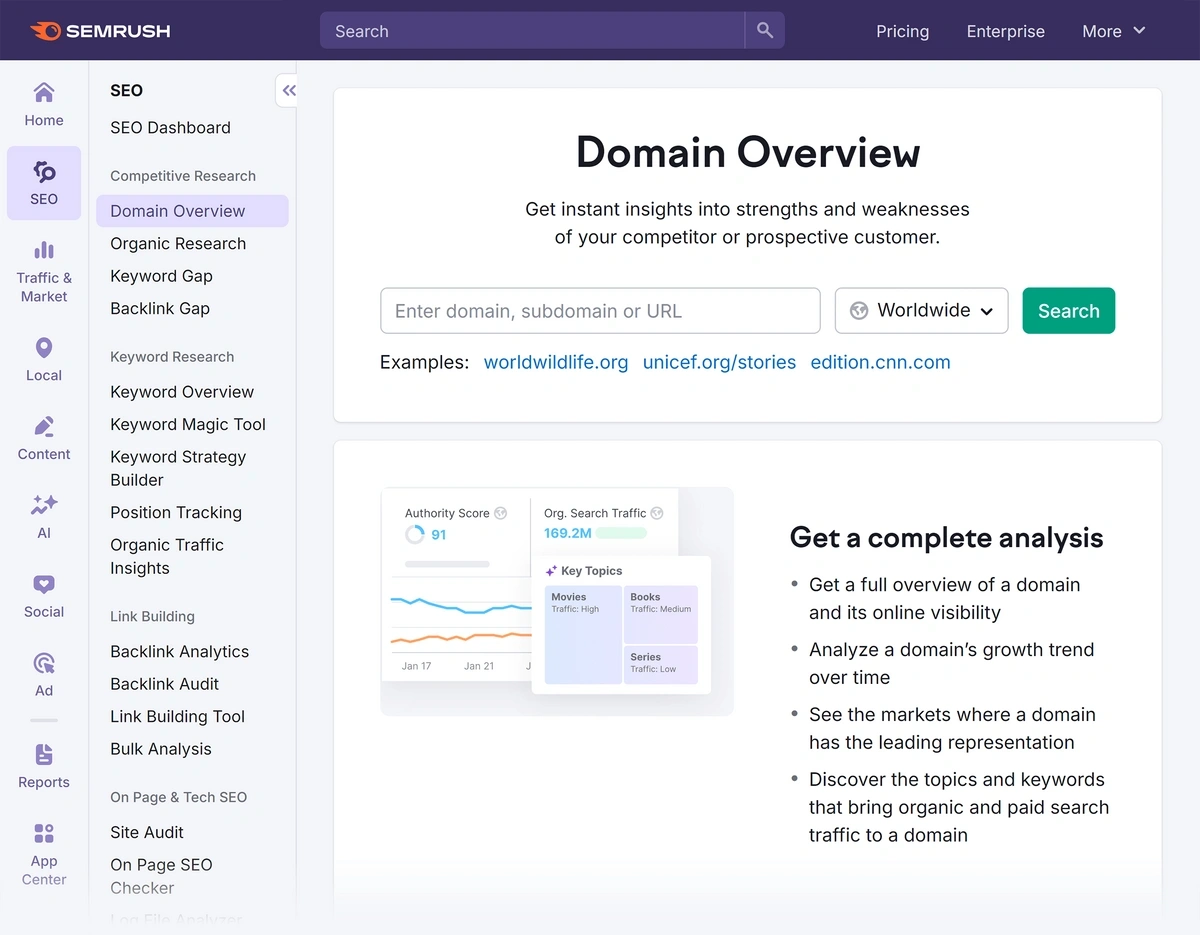The width and height of the screenshot is (1200, 935).
Task: Collapse the SEO sidebar with double chevron
Action: [x=288, y=91]
